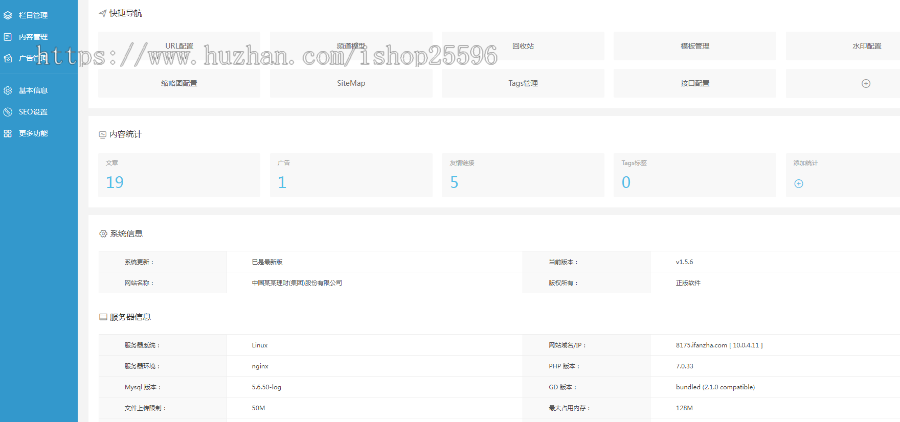Click the plus circle icon under 添加统计
The height and width of the screenshot is (422, 900).
798,184
